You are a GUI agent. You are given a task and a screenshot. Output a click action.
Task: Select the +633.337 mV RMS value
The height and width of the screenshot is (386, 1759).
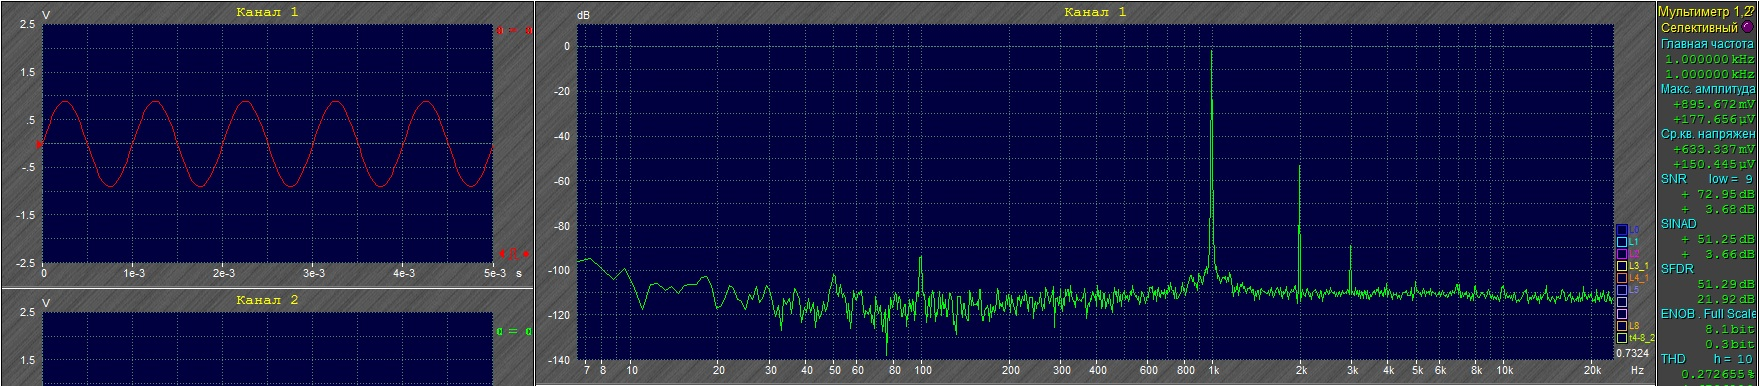(1713, 149)
